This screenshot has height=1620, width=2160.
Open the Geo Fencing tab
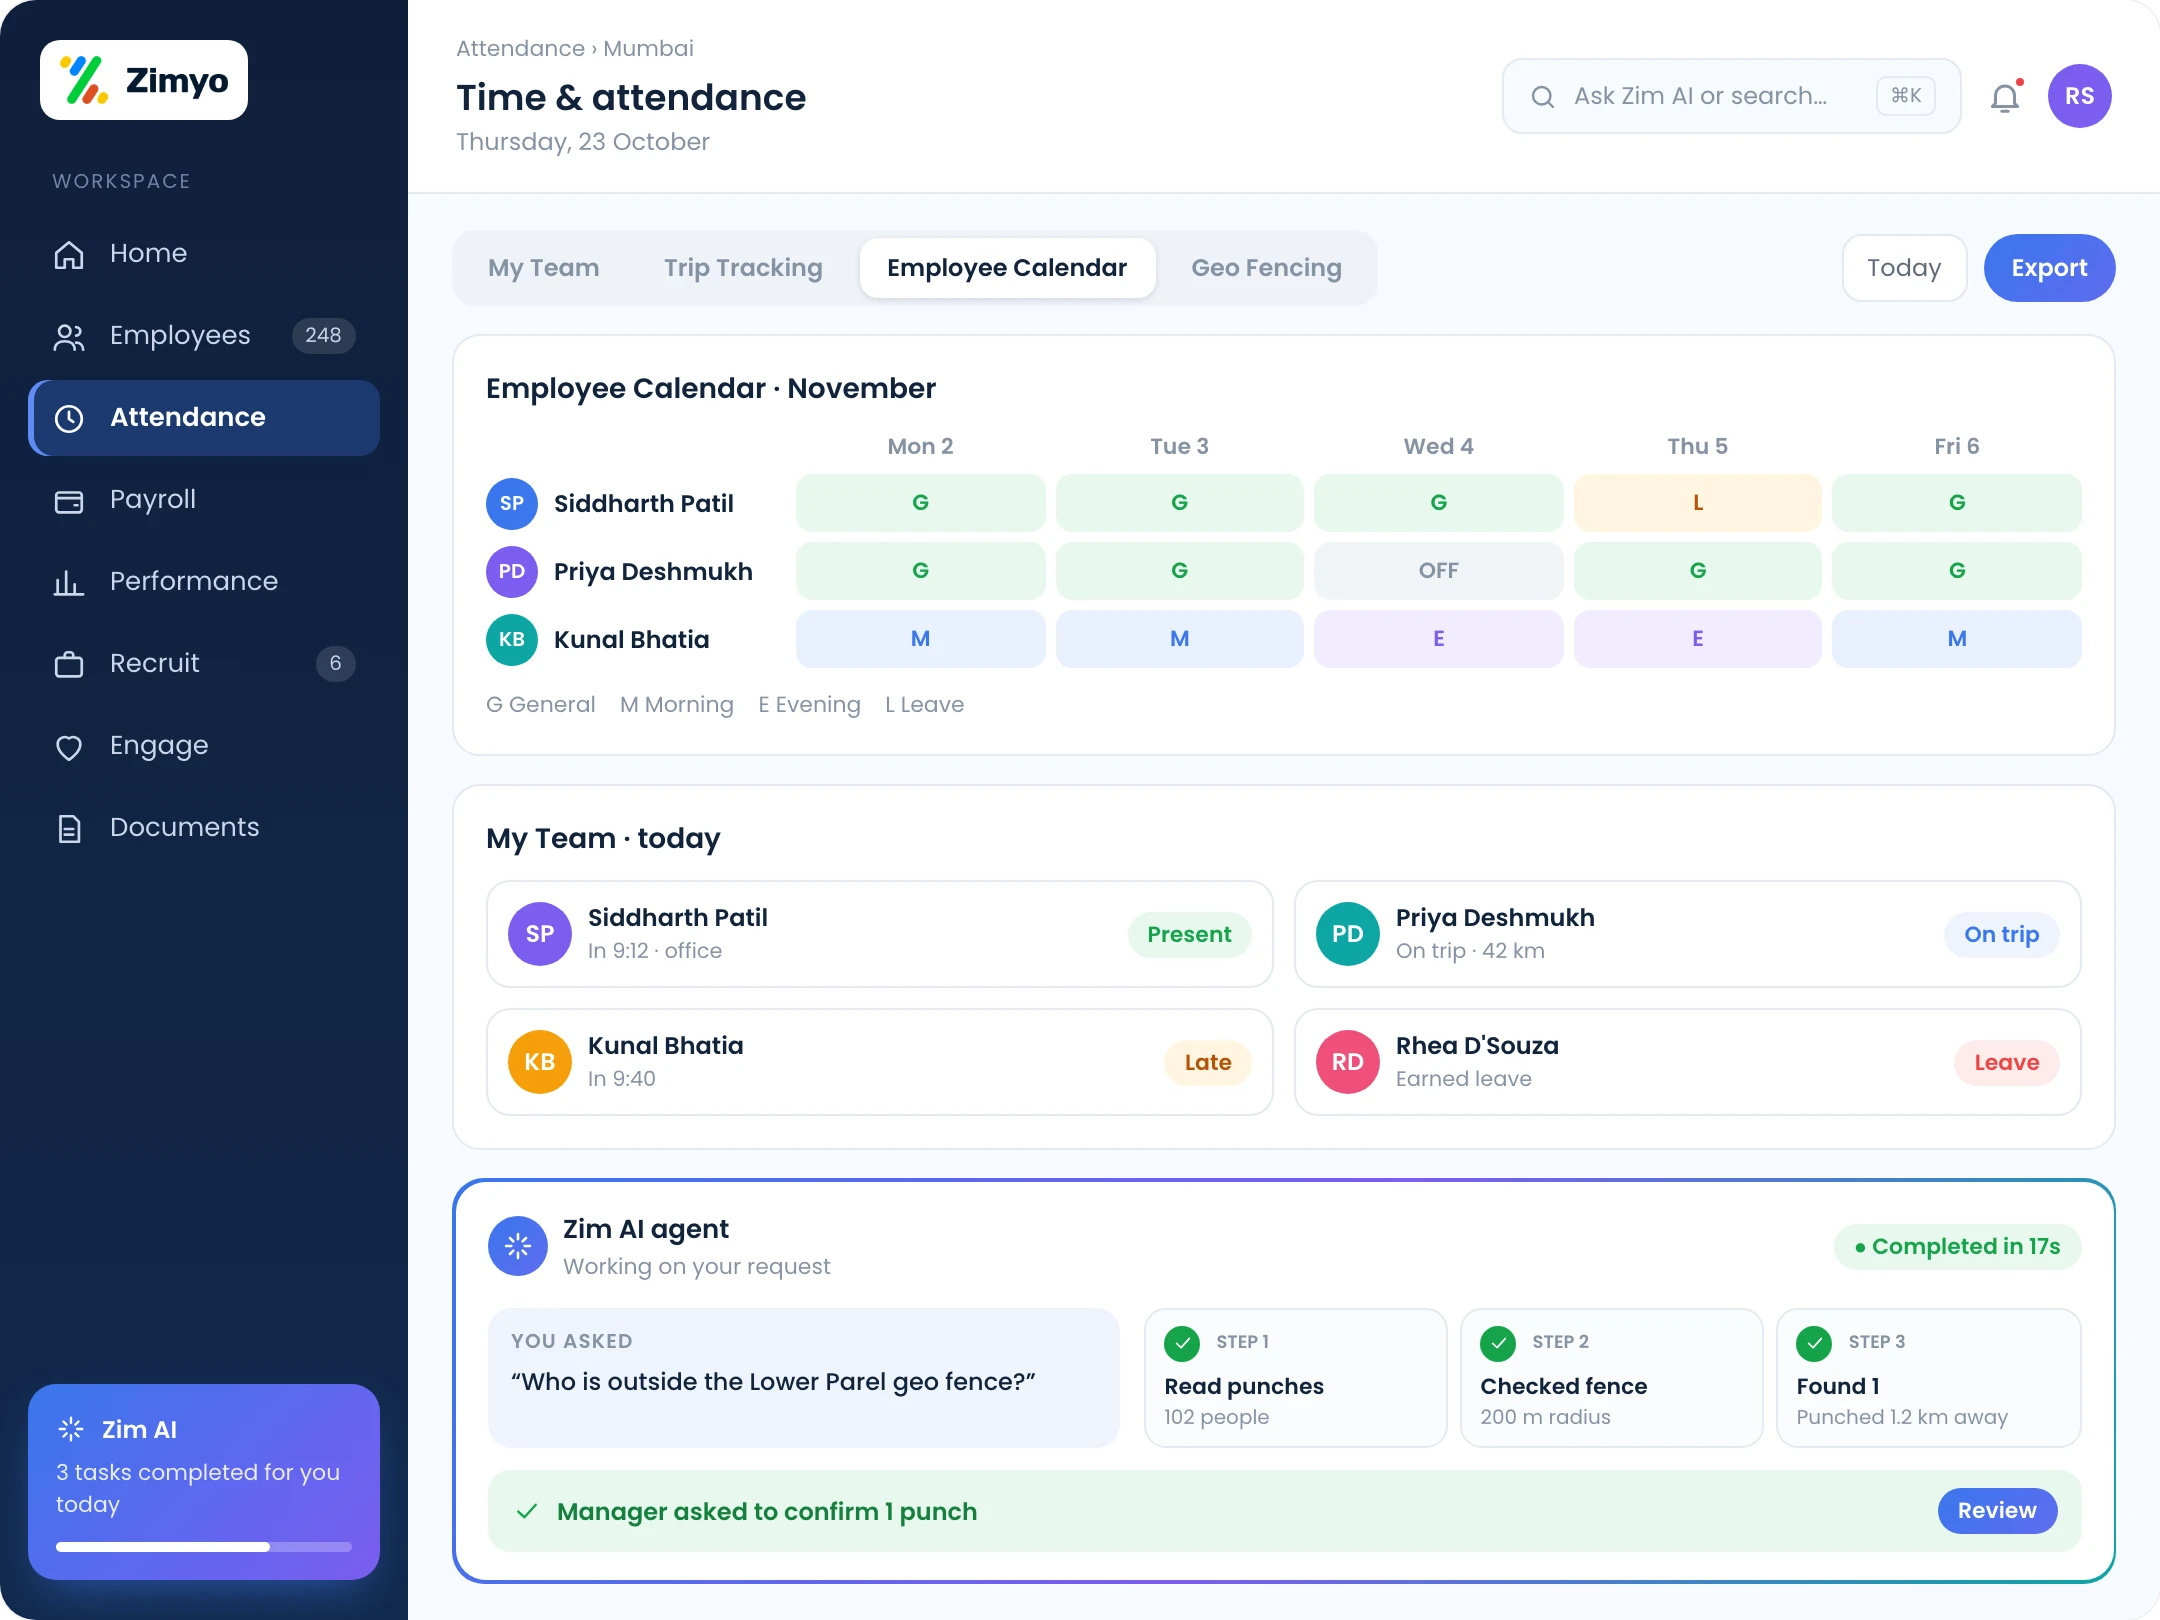(x=1266, y=268)
